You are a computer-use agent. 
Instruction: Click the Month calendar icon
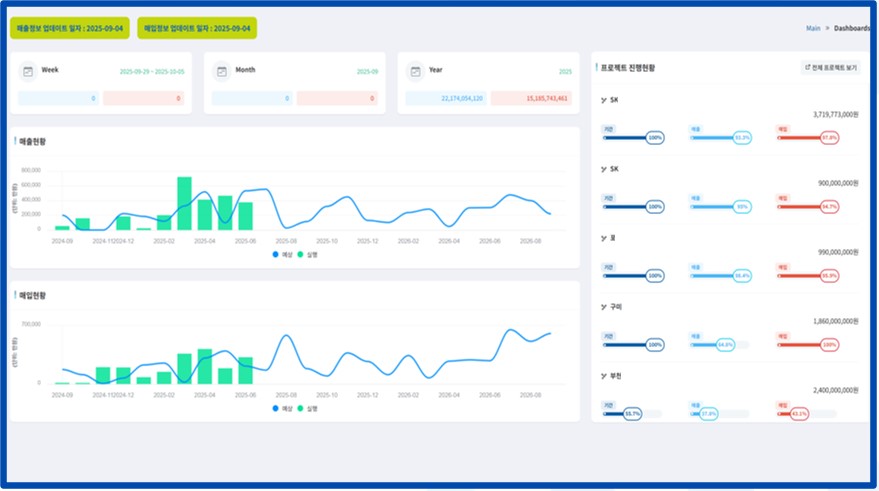222,72
